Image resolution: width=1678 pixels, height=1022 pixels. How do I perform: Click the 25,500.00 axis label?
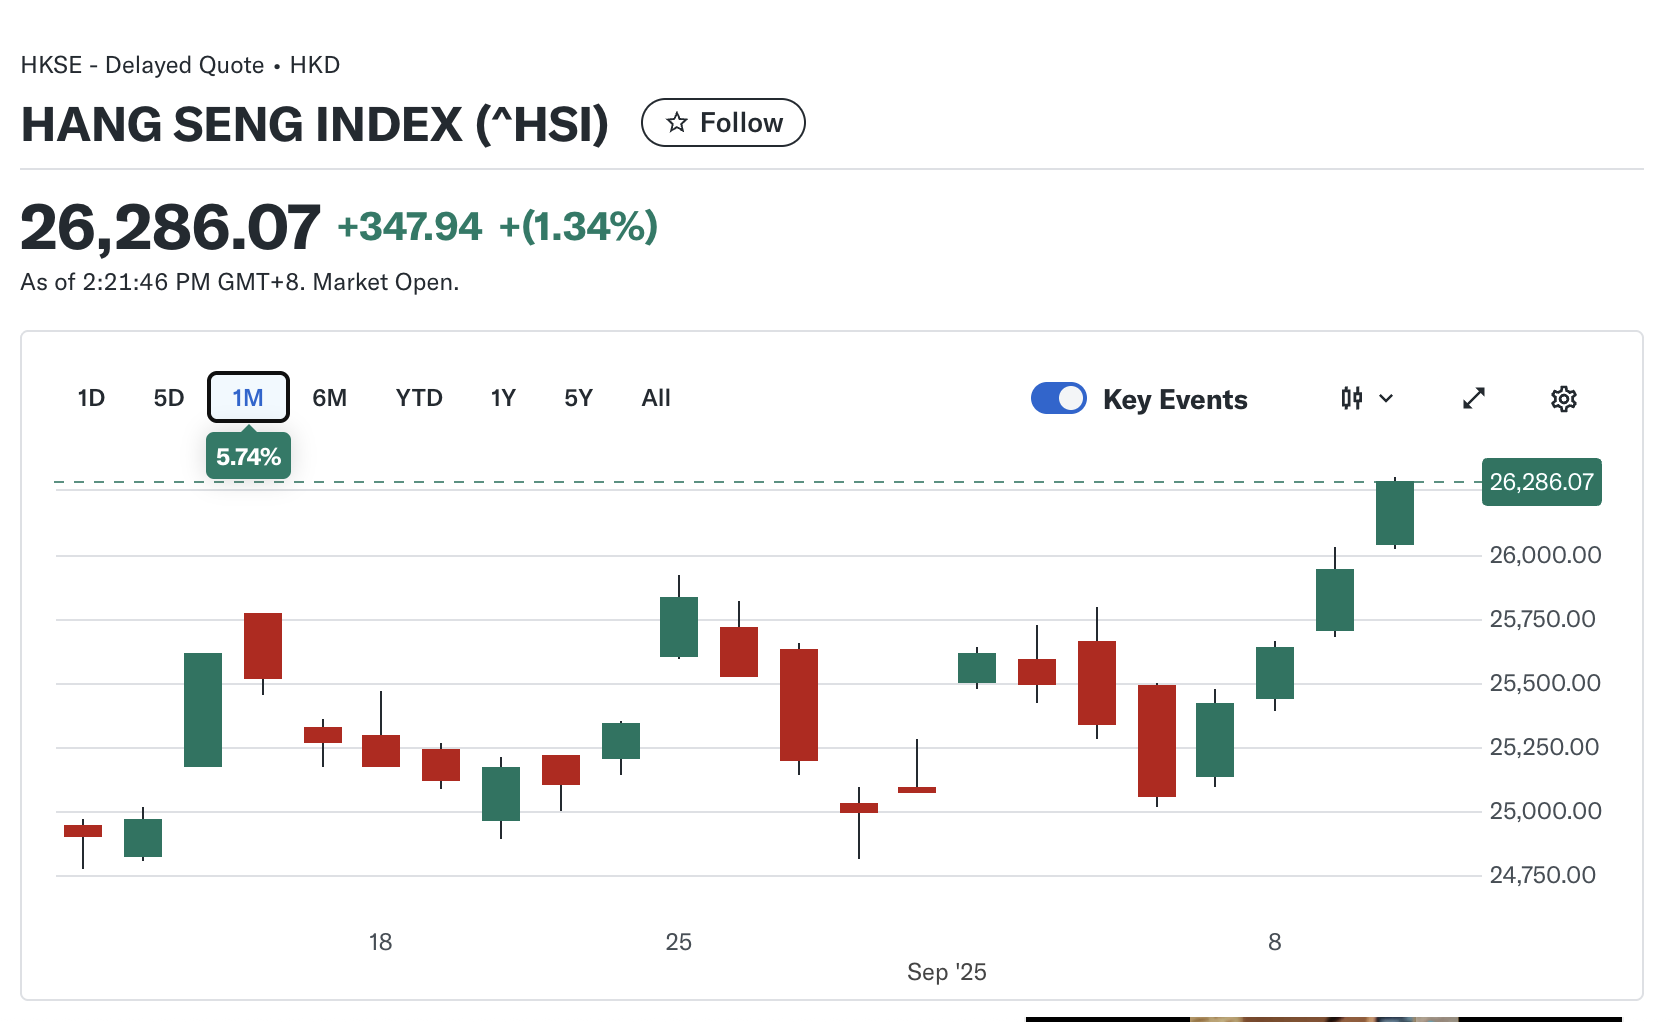1545,683
